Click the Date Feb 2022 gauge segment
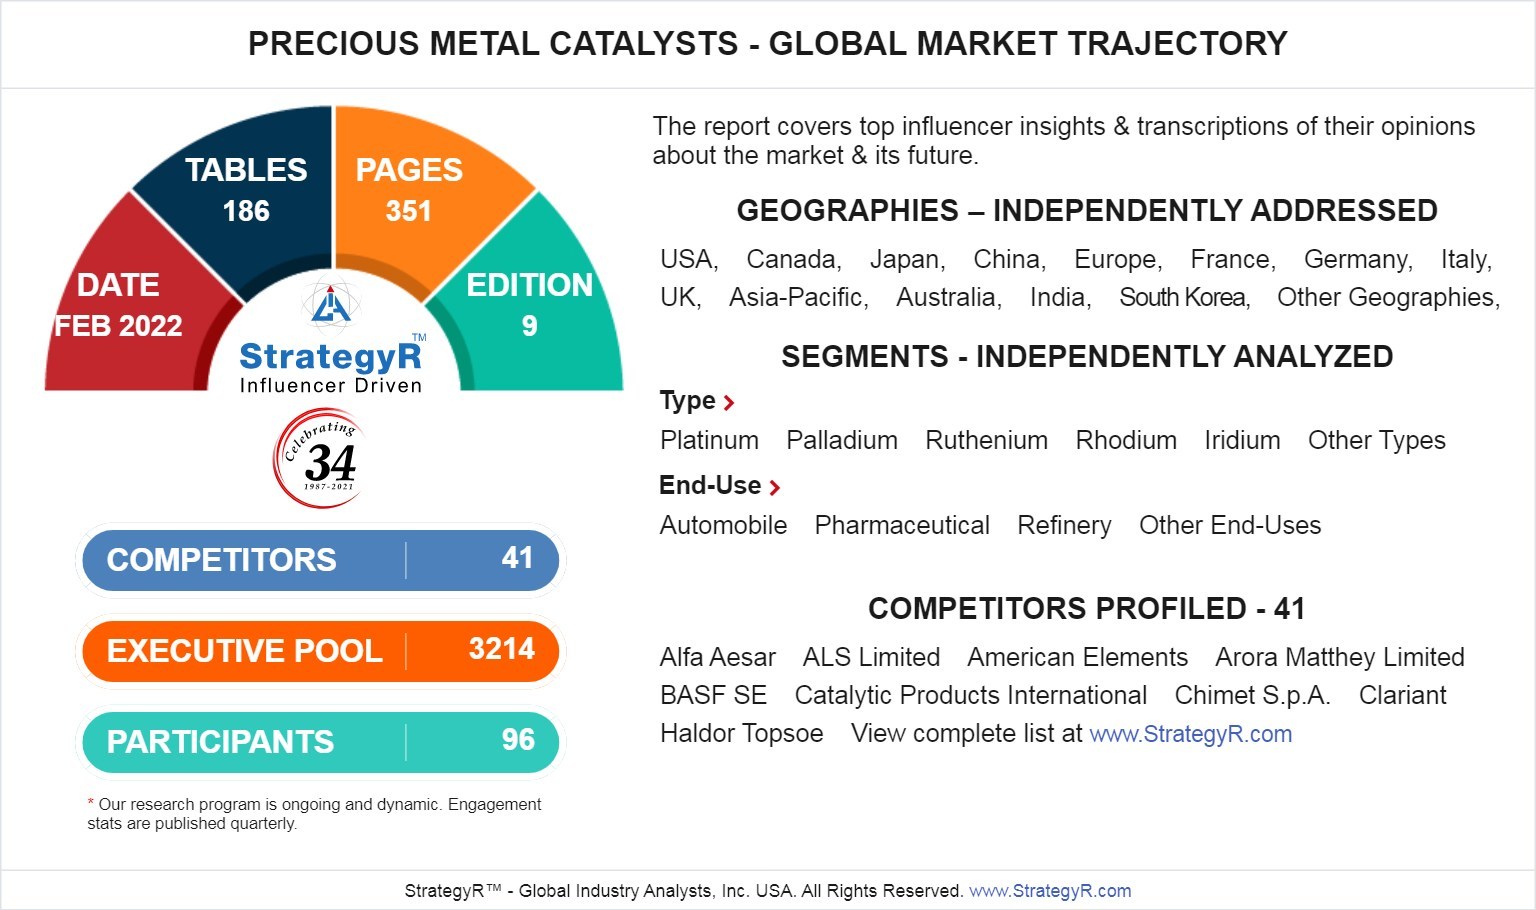Viewport: 1536px width, 910px height. point(120,305)
